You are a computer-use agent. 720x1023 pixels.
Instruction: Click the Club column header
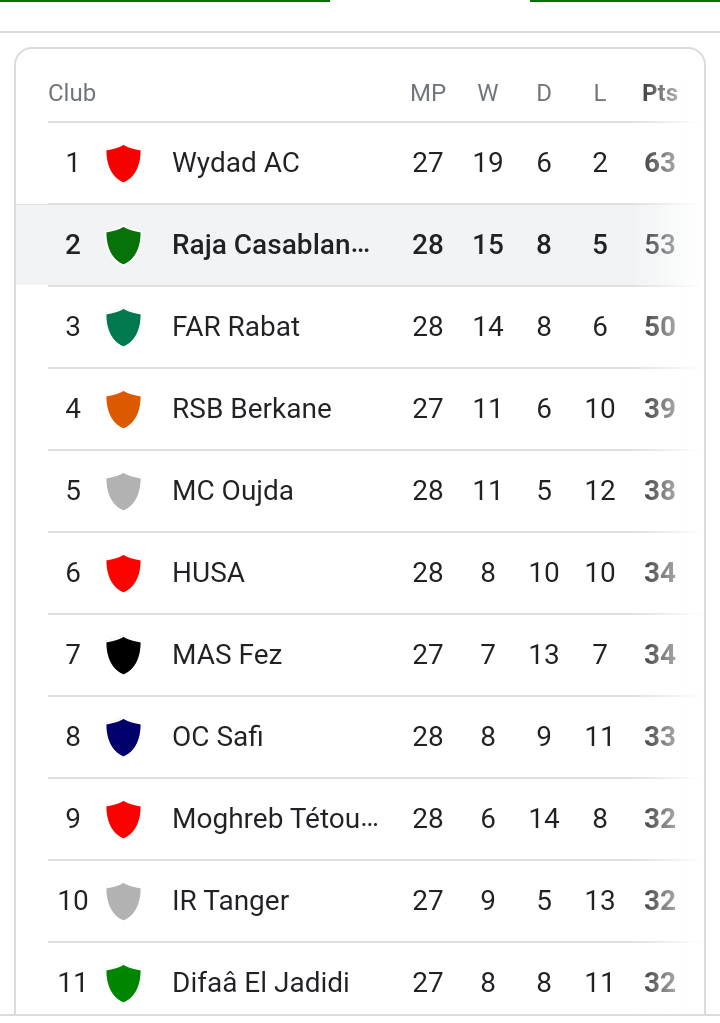click(72, 93)
